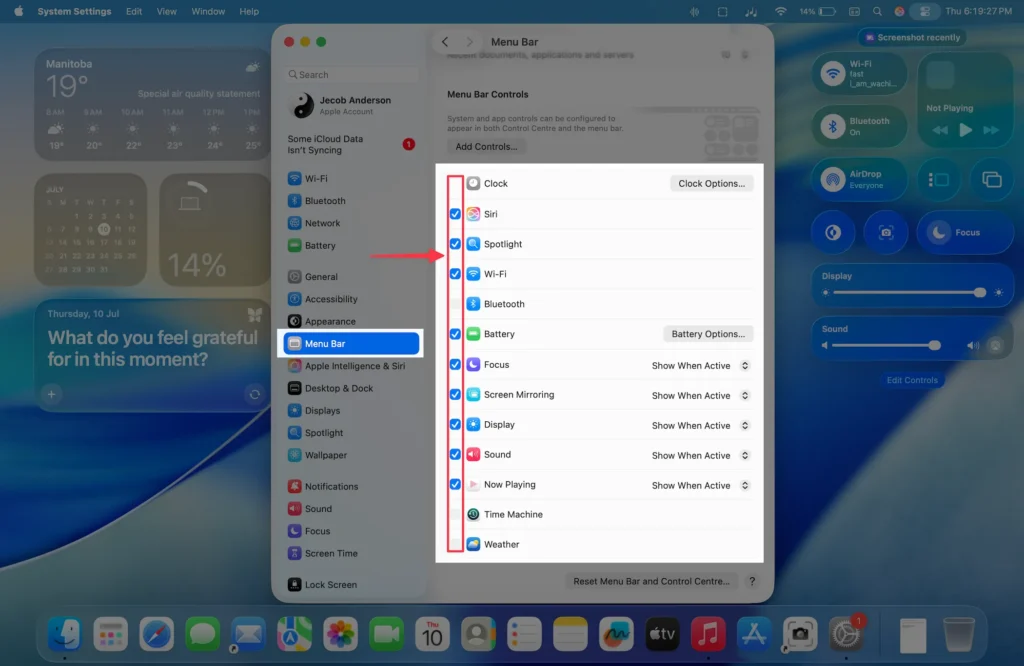Launch FaceTime from the Dock
The height and width of the screenshot is (666, 1024).
coord(386,634)
